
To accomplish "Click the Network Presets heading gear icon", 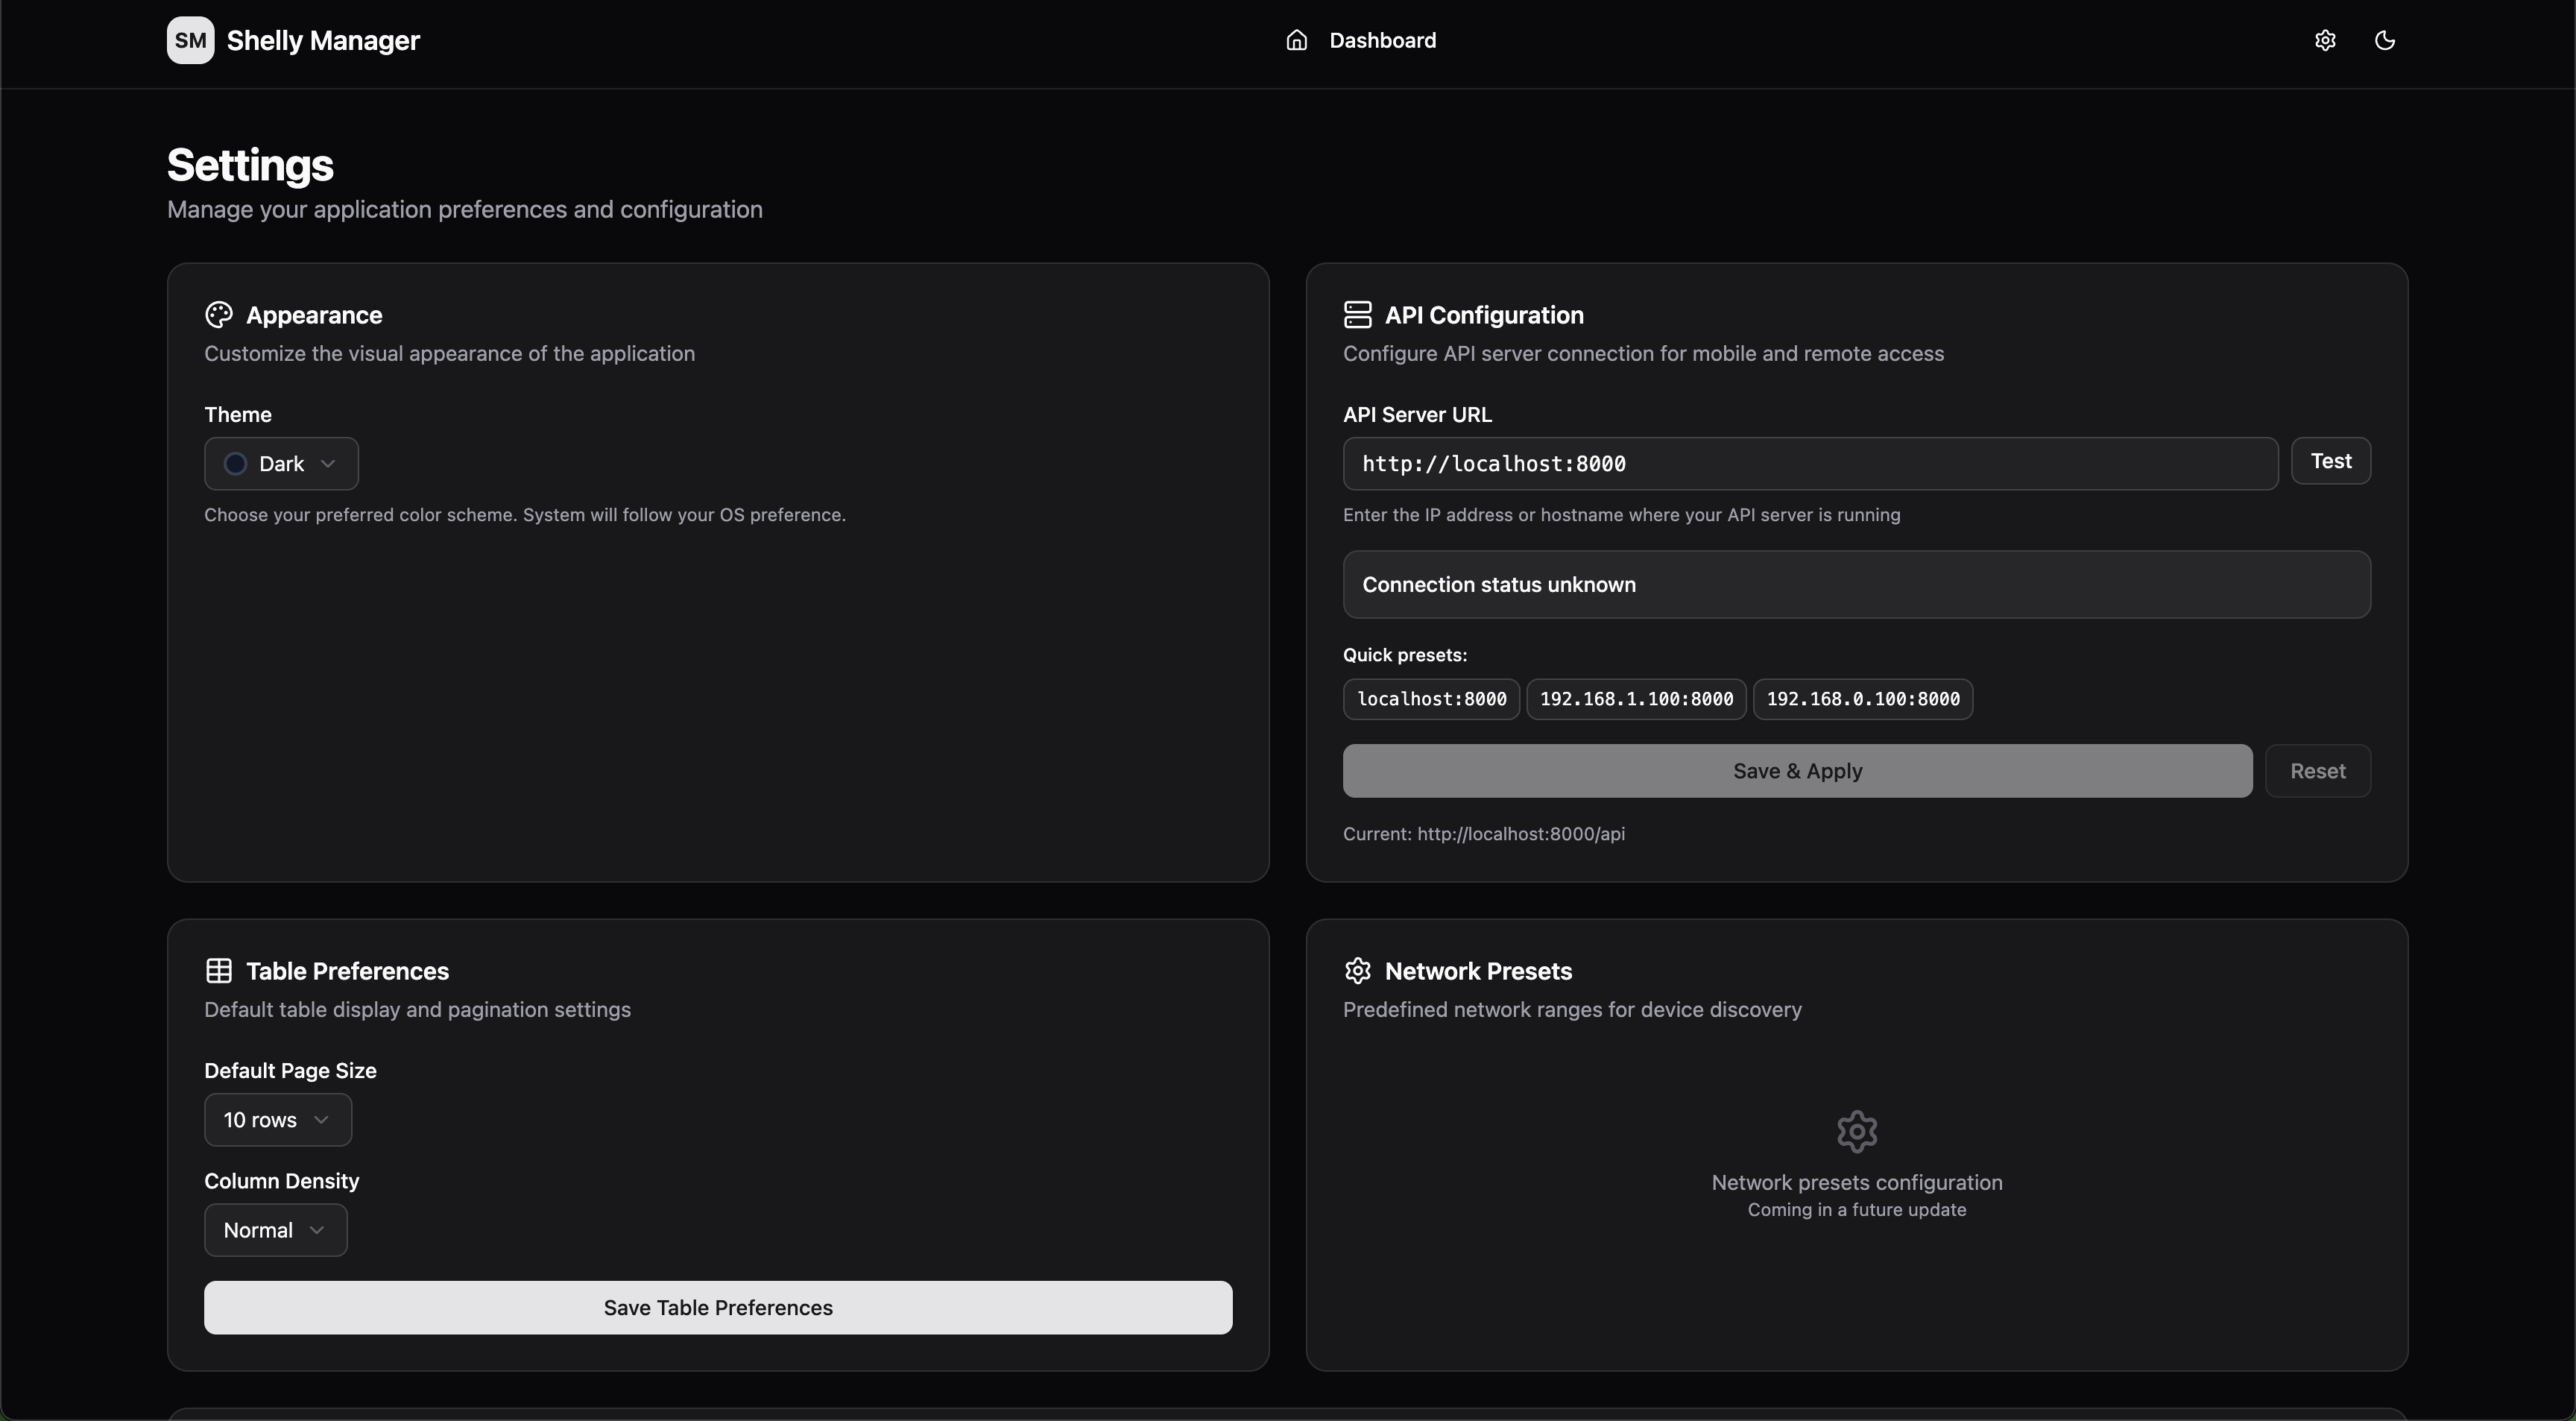I will point(1357,971).
